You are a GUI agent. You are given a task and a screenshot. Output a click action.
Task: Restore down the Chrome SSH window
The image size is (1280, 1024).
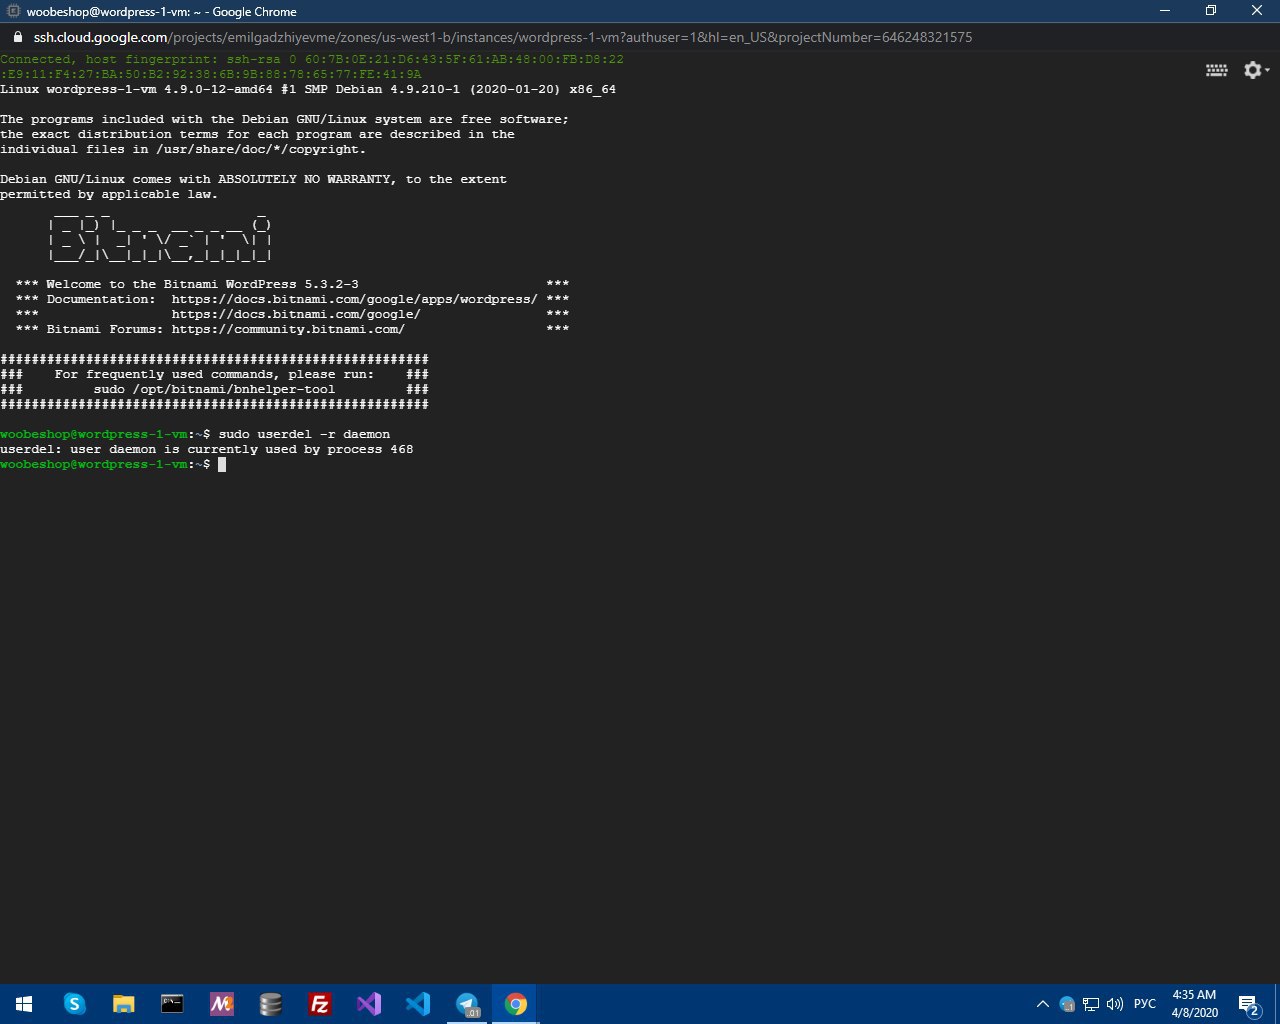click(1211, 11)
